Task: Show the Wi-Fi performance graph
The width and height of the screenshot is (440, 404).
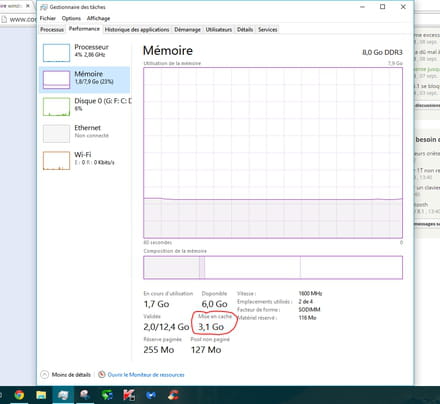Action: click(x=85, y=160)
